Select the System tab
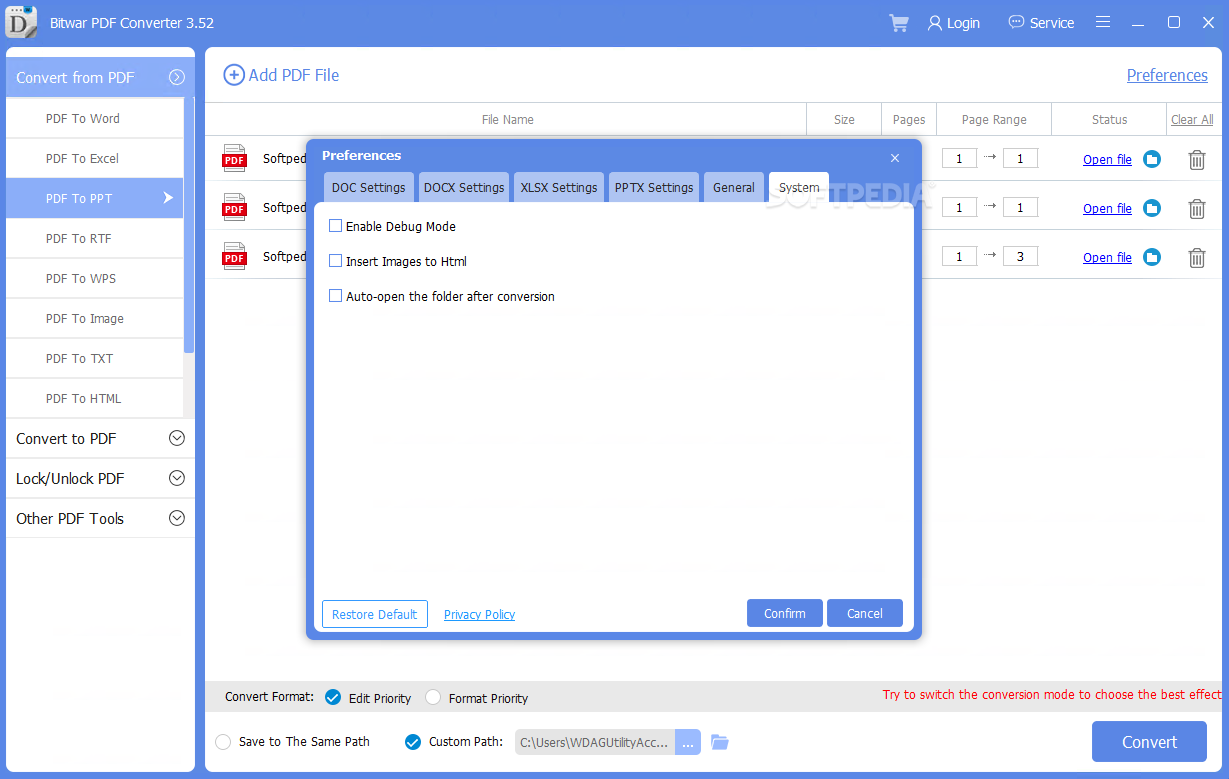 799,187
